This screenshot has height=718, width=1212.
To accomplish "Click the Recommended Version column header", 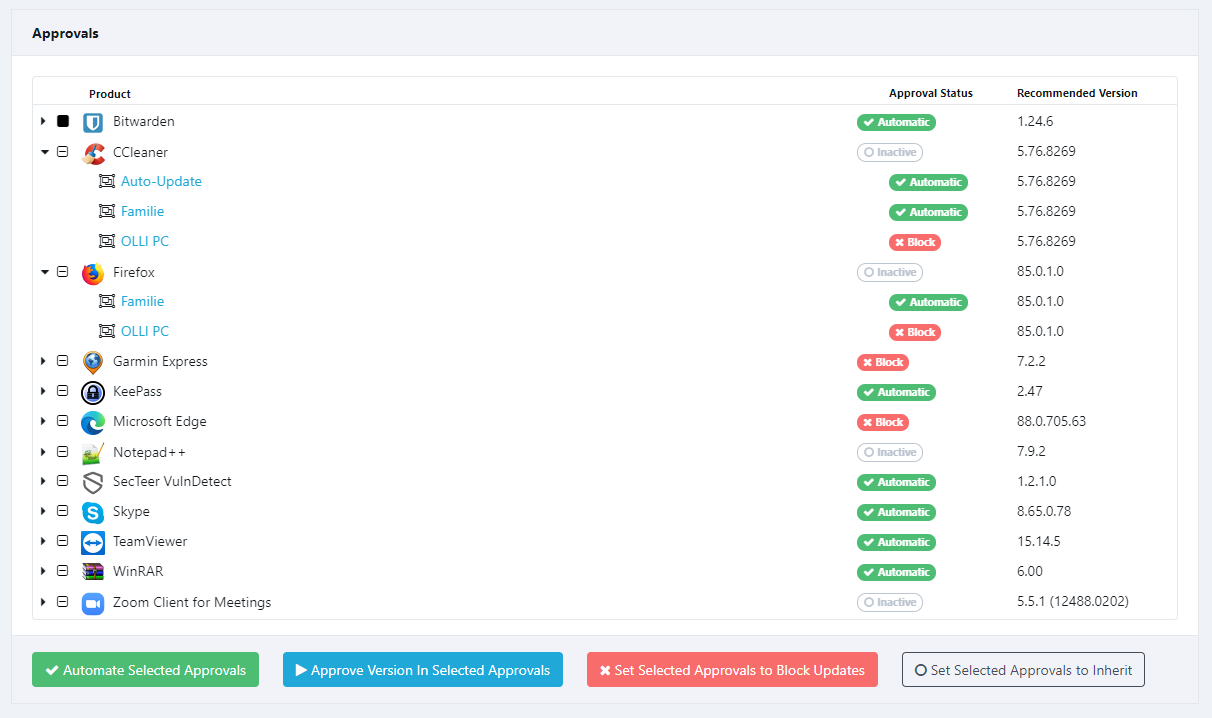I will pyautogui.click(x=1077, y=94).
